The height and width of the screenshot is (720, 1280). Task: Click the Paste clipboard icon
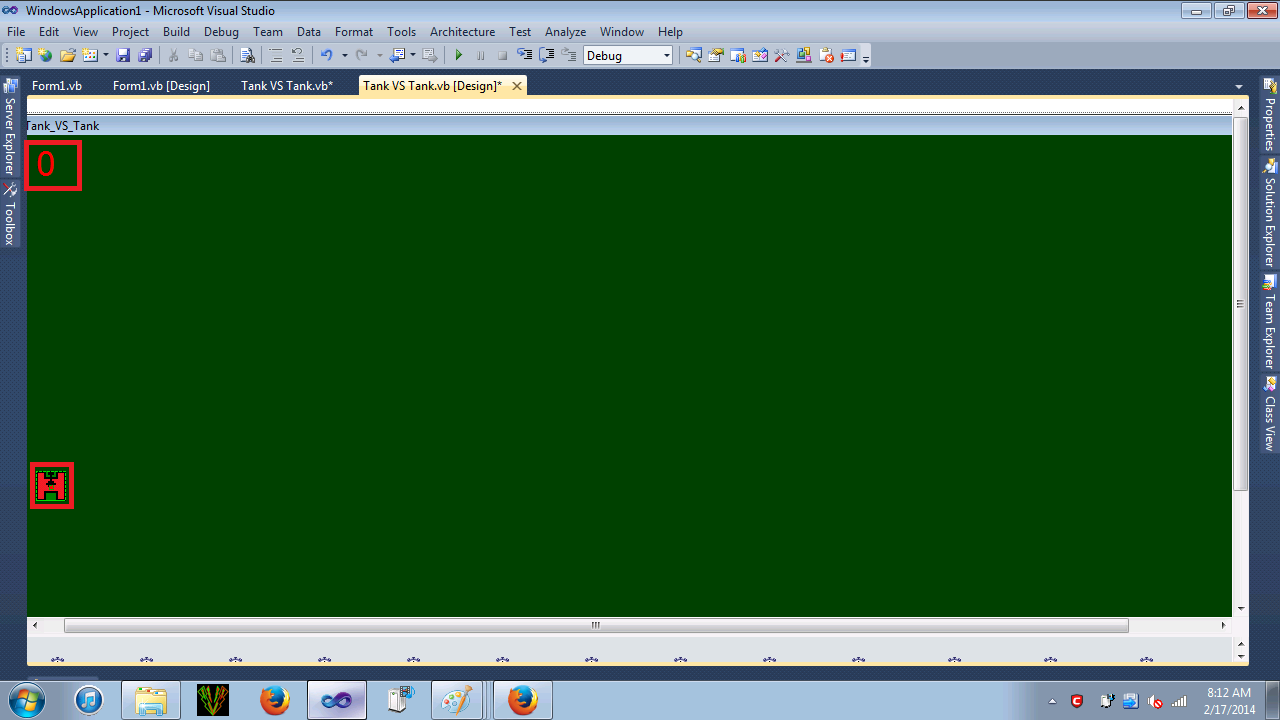click(218, 56)
